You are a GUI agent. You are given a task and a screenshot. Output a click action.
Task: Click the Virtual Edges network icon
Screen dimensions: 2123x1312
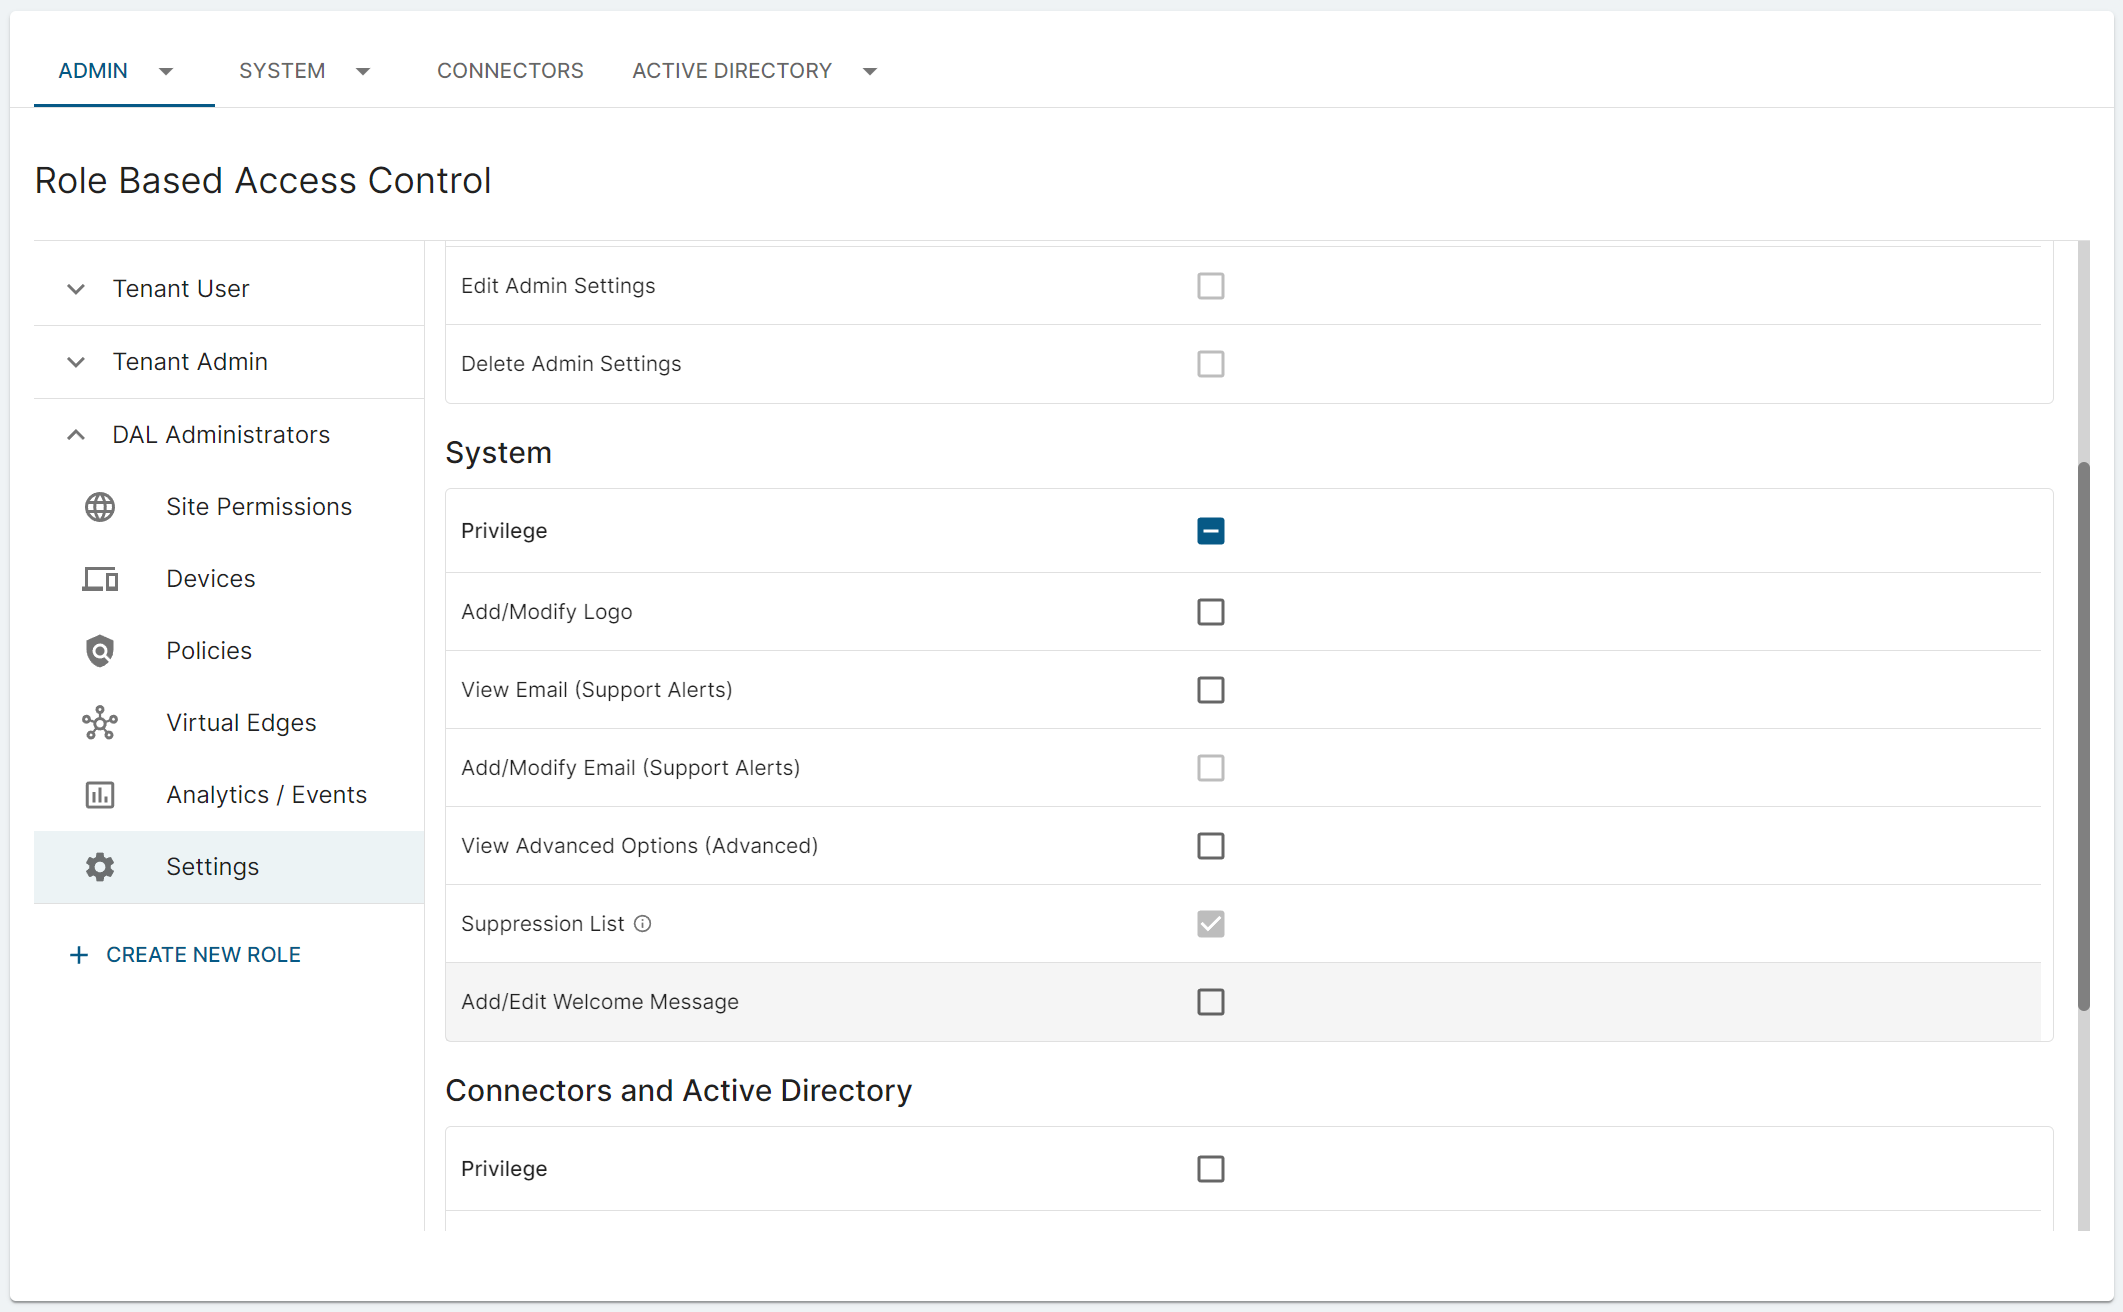[100, 723]
